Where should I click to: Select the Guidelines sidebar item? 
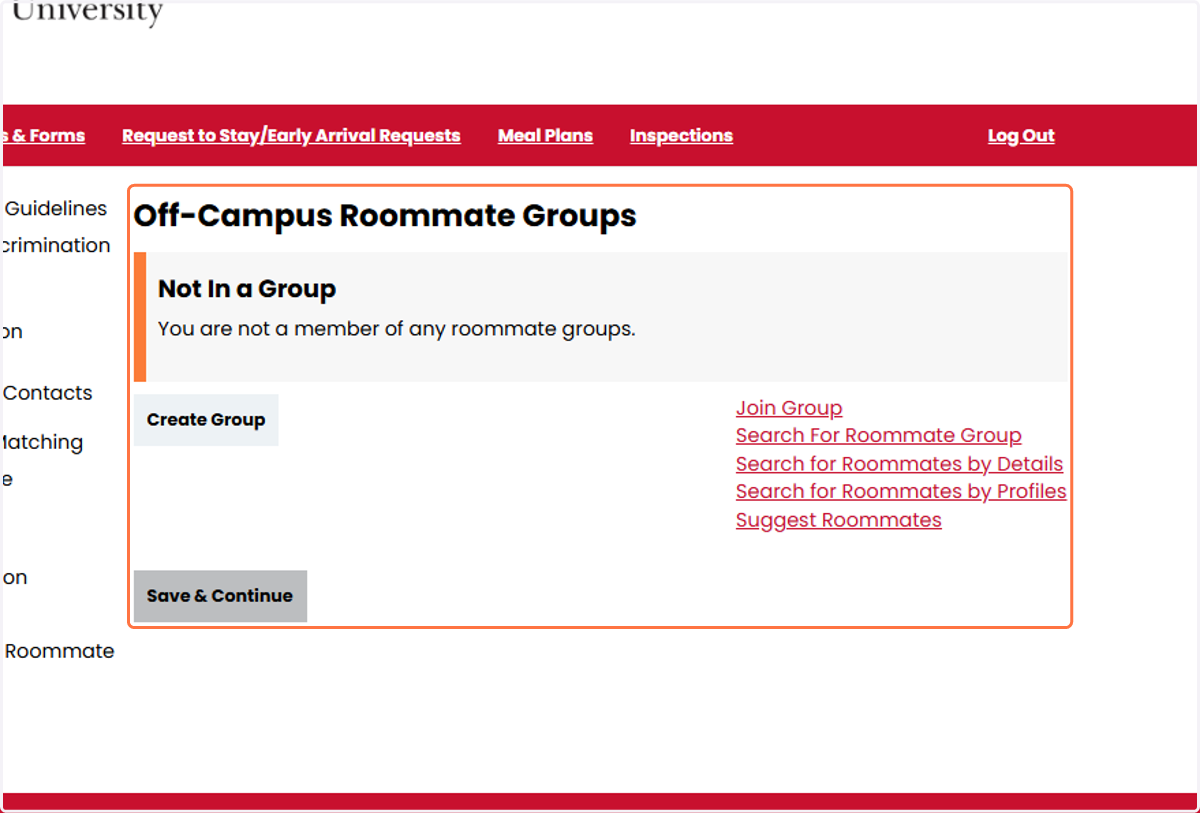[56, 208]
